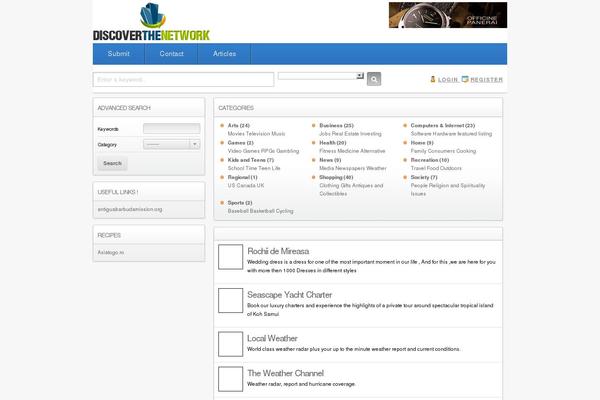Click the Rochii de Mireasa thumbnail box
This screenshot has height=400, width=600.
pyautogui.click(x=230, y=257)
